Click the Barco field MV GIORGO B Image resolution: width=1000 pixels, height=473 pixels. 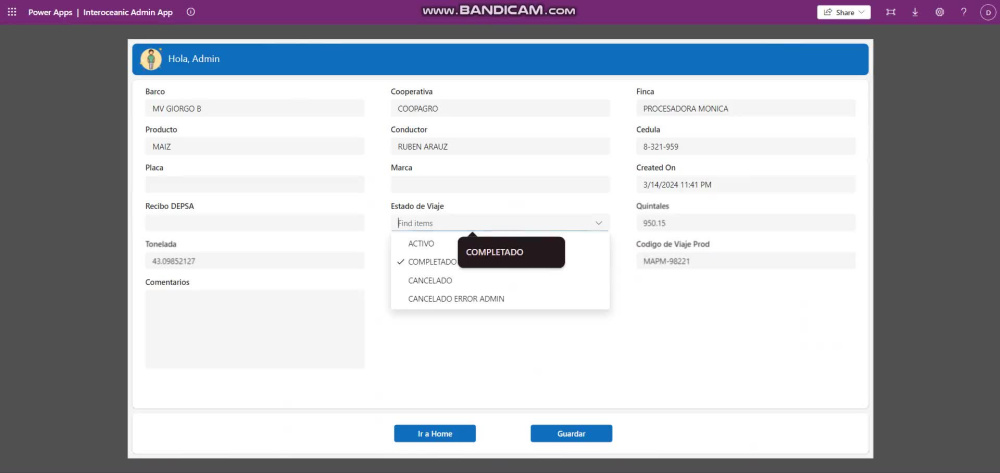255,108
